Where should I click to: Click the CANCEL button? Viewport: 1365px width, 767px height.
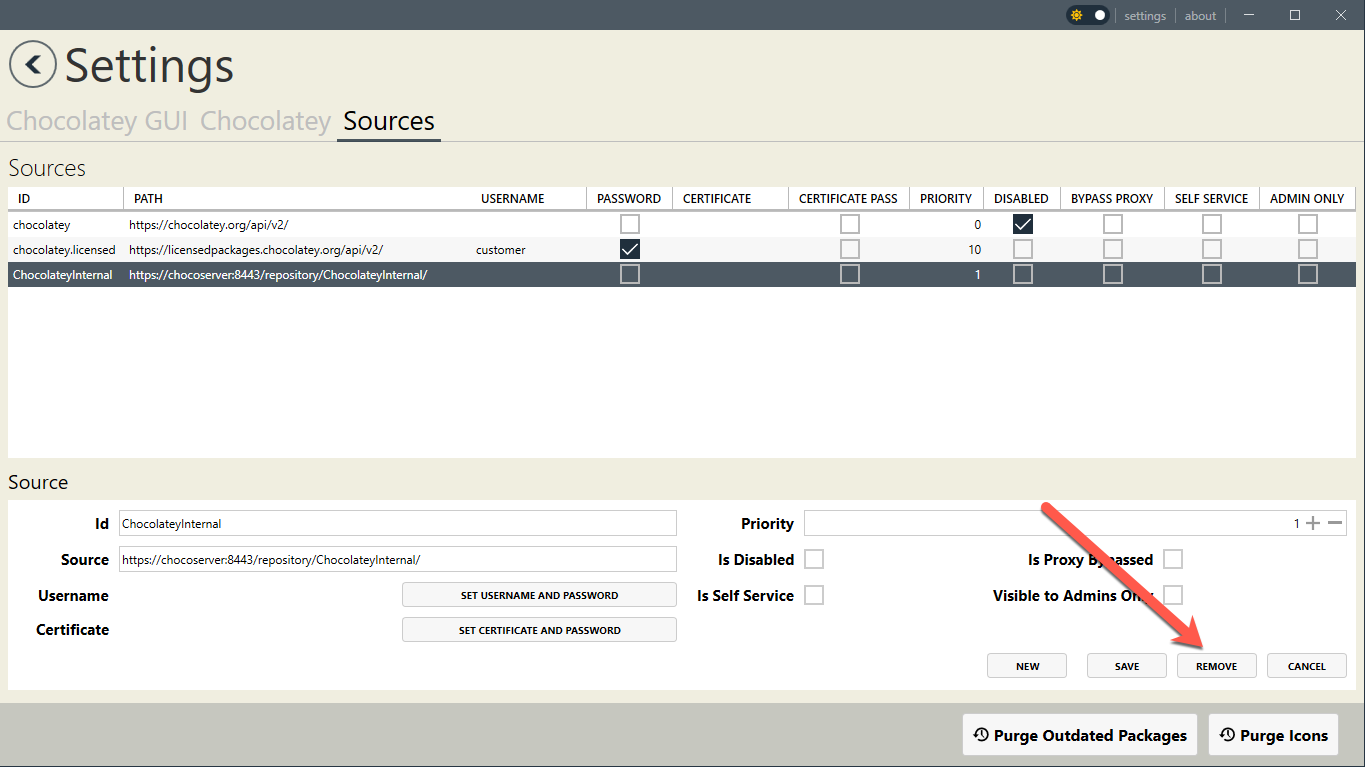pyautogui.click(x=1307, y=666)
